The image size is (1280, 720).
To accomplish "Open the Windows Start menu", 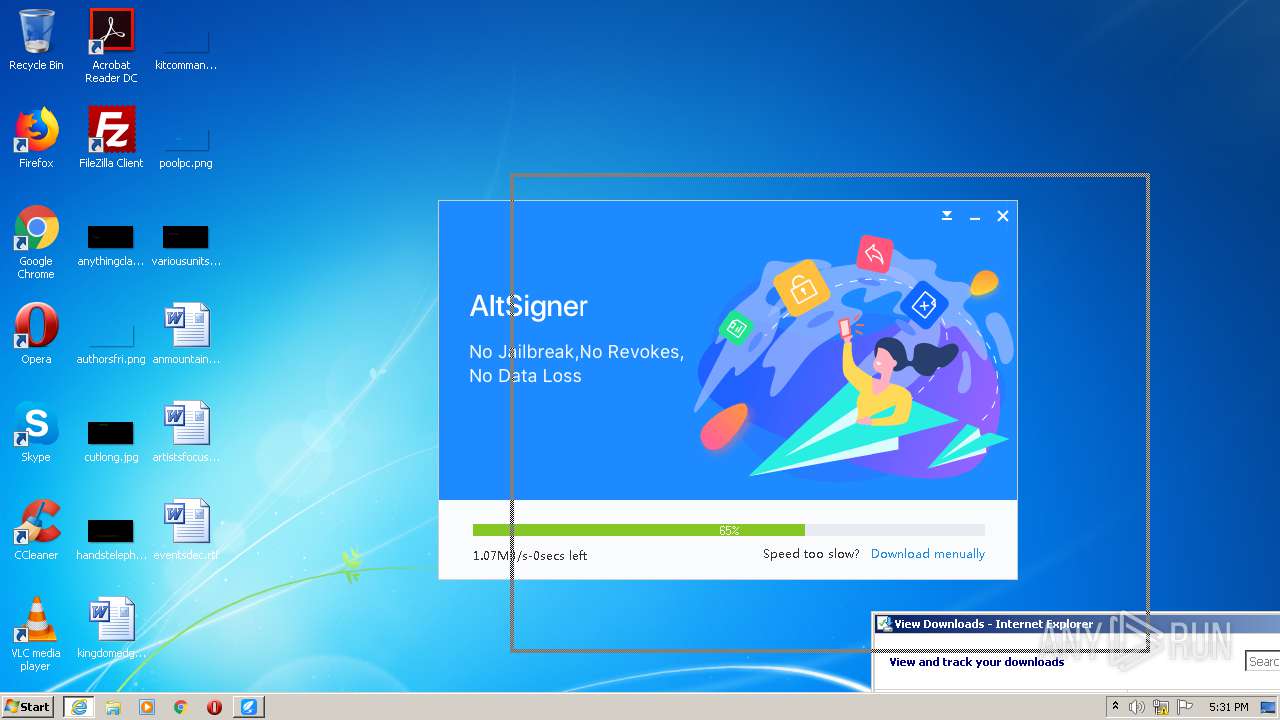I will [27, 707].
